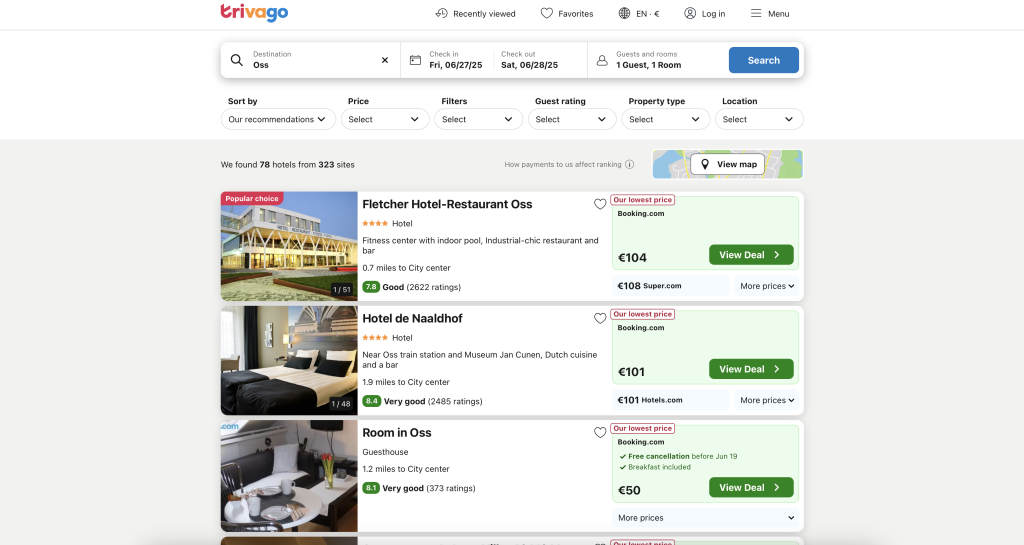Favorite Hotel de Naaldhof with heart
The height and width of the screenshot is (545, 1024).
tap(600, 319)
